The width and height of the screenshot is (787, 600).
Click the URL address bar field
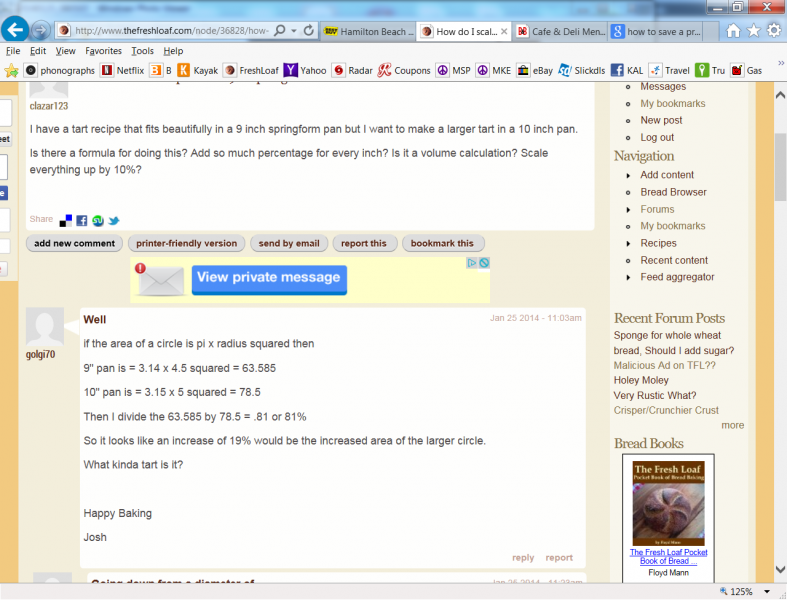pos(170,31)
